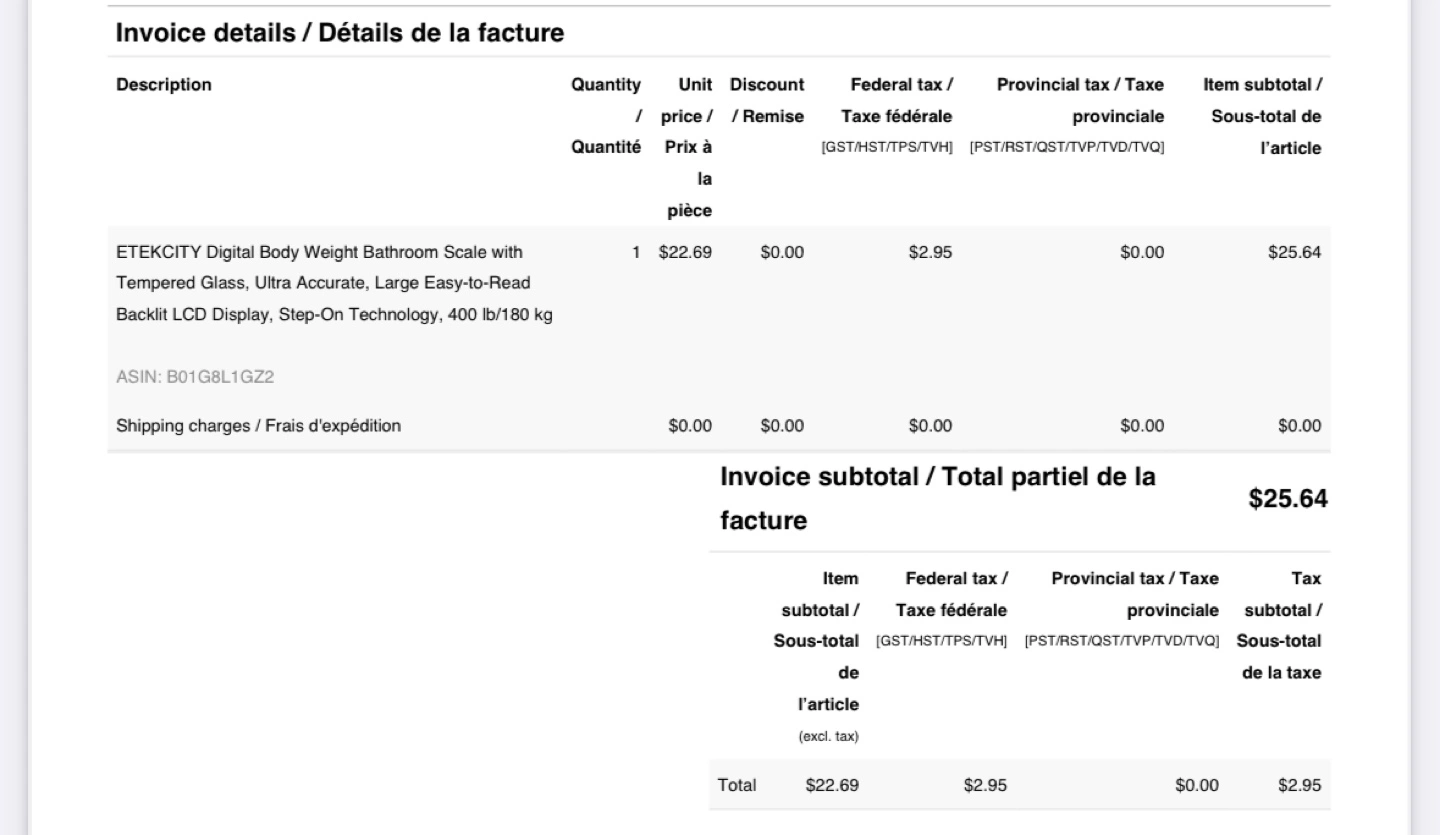Click the Quantity column header

[x=605, y=117]
